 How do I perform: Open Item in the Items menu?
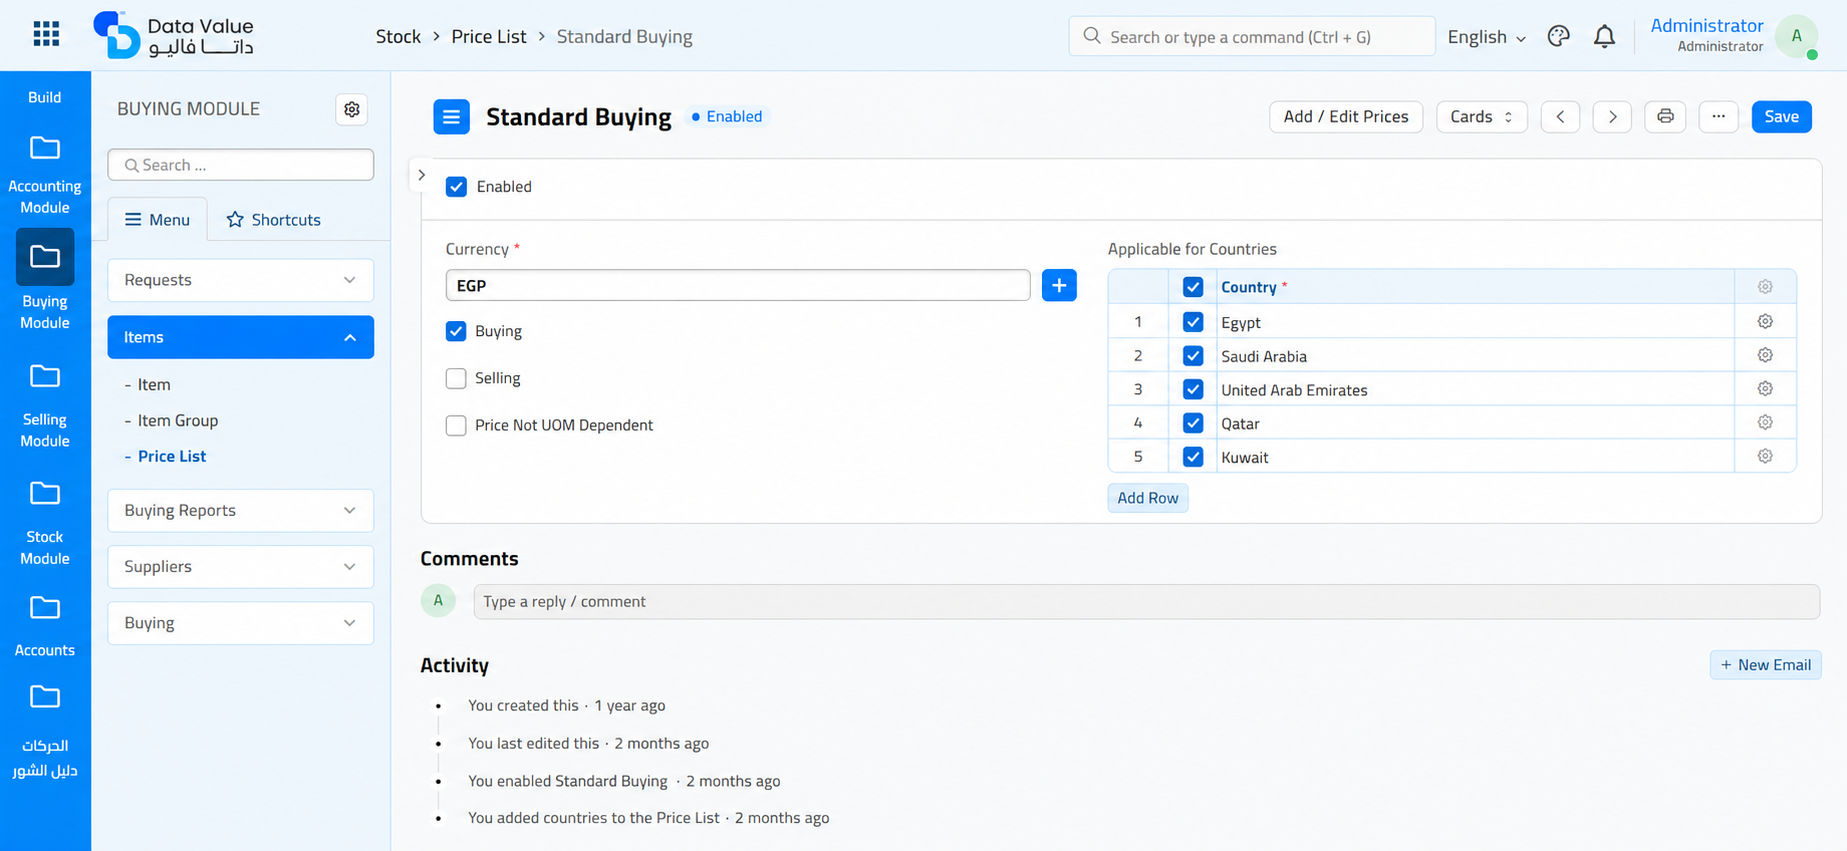point(154,384)
